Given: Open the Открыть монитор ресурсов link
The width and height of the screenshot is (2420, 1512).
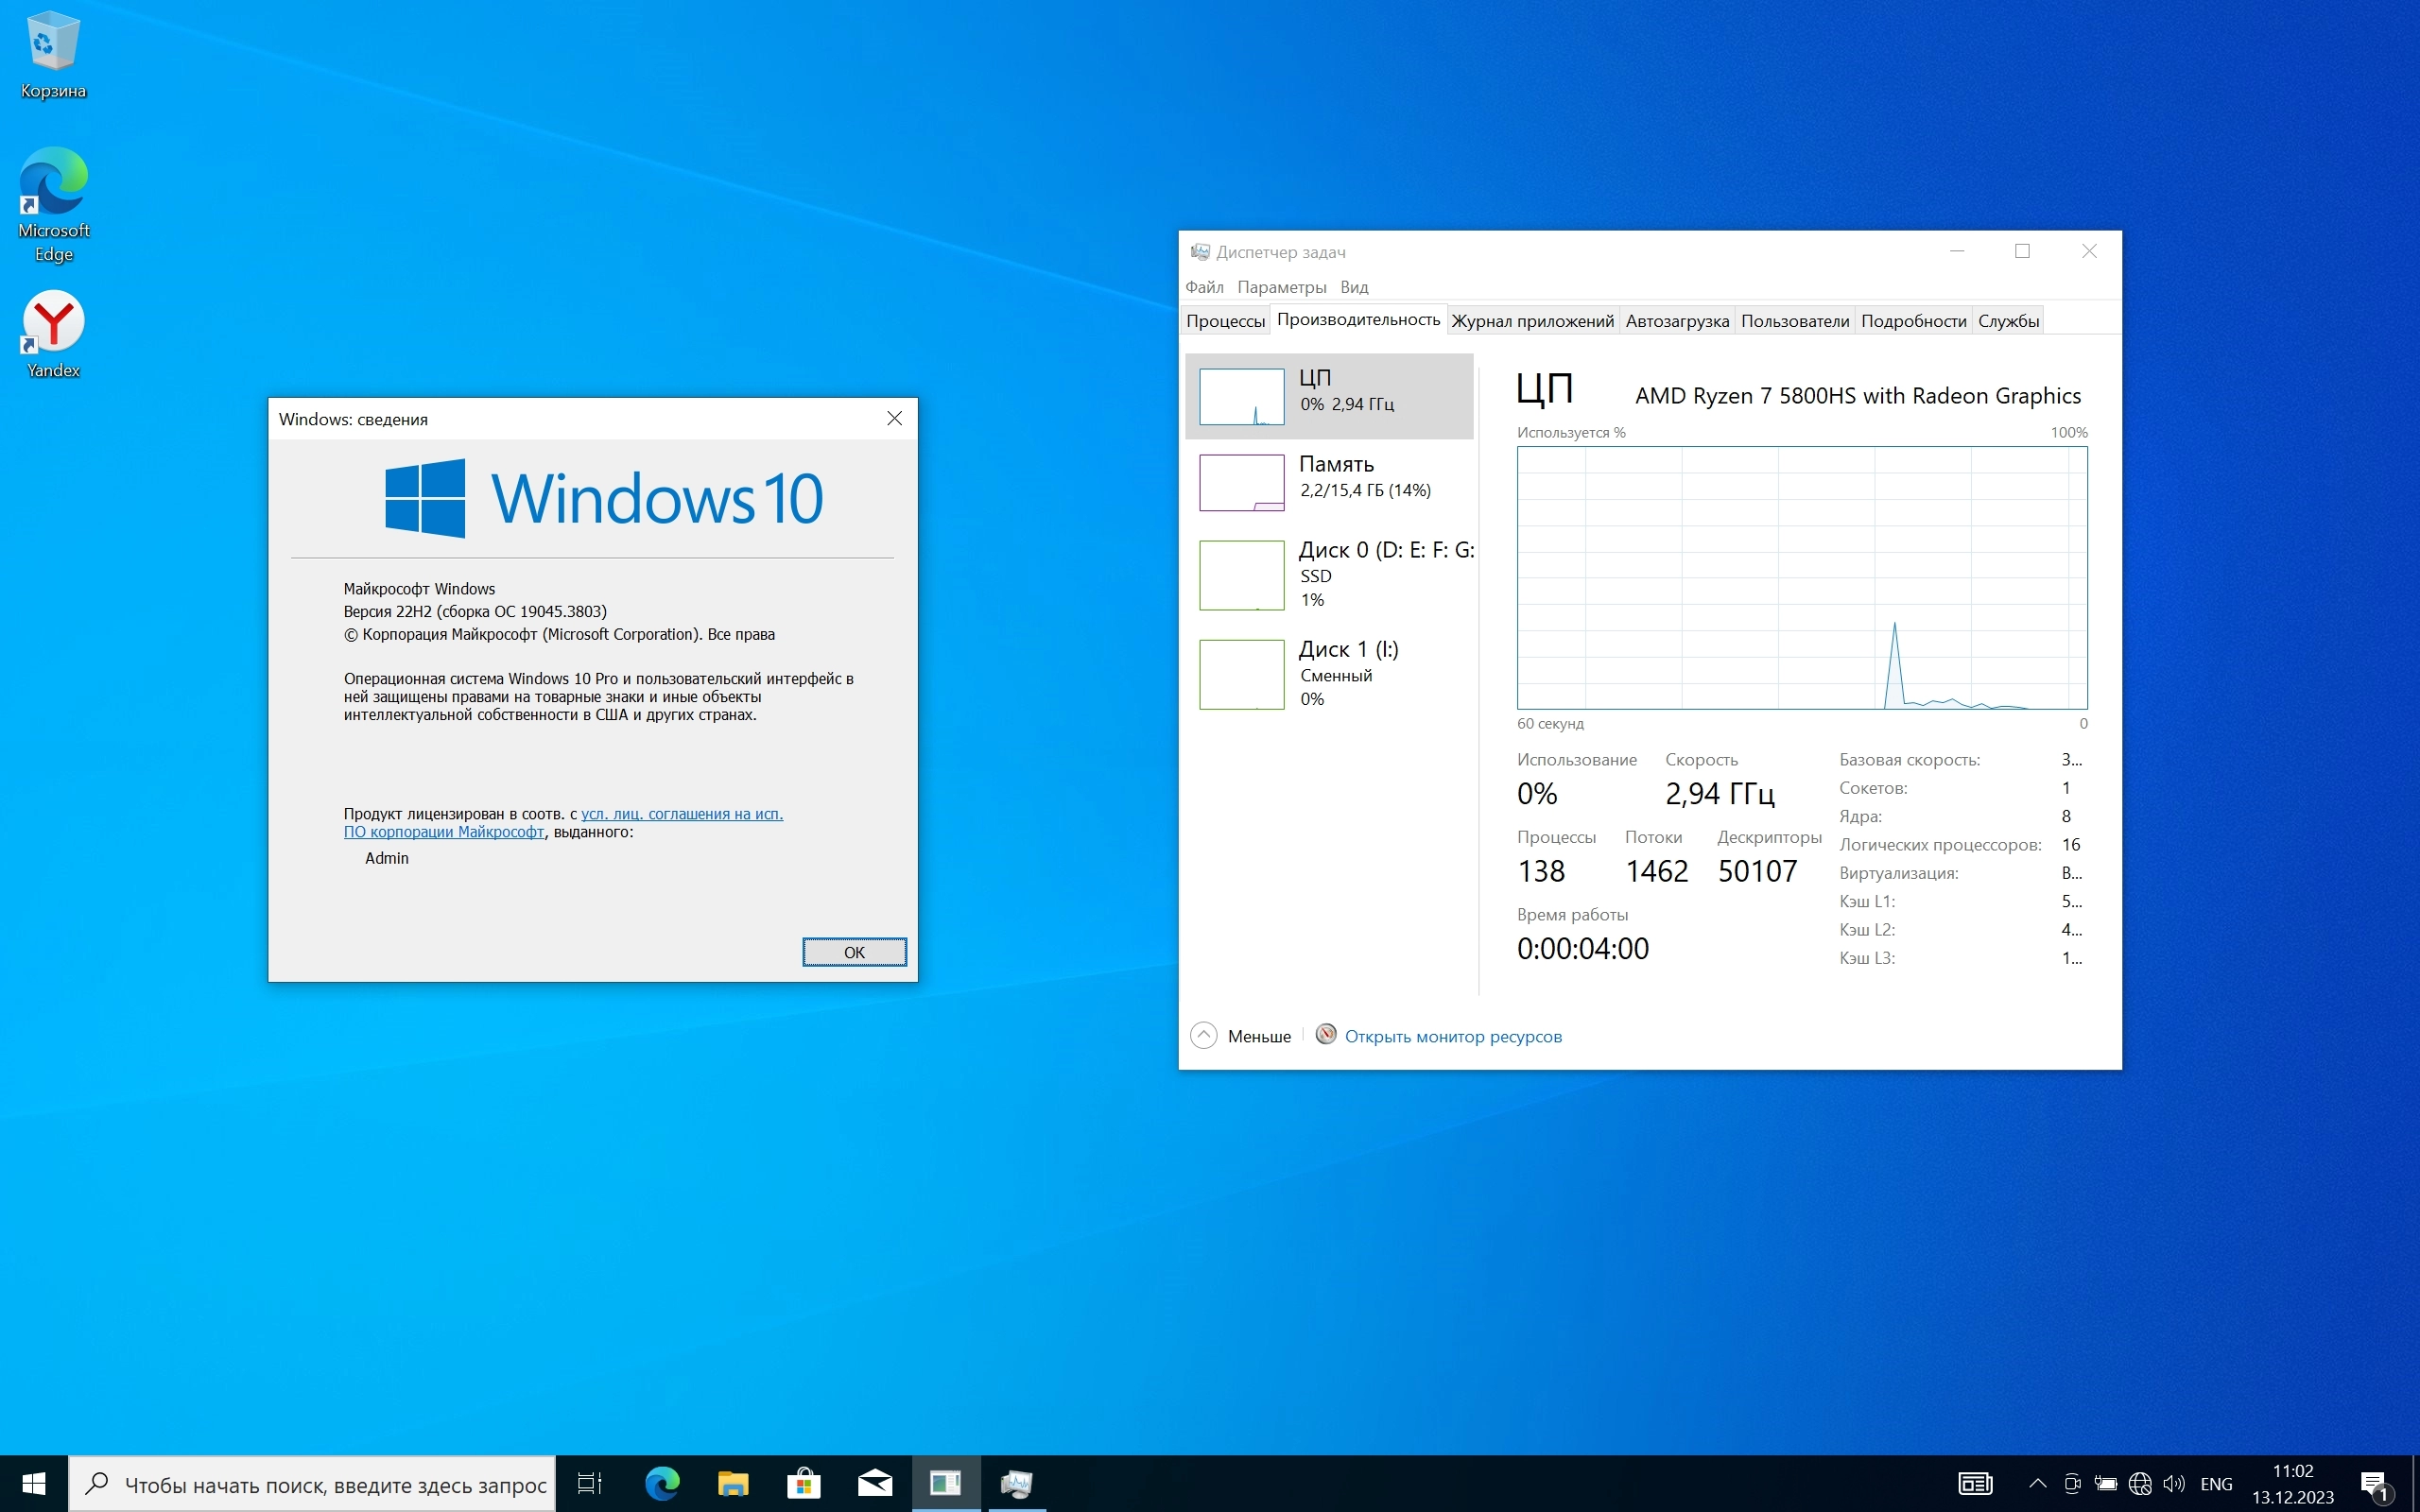Looking at the screenshot, I should [x=1452, y=1036].
